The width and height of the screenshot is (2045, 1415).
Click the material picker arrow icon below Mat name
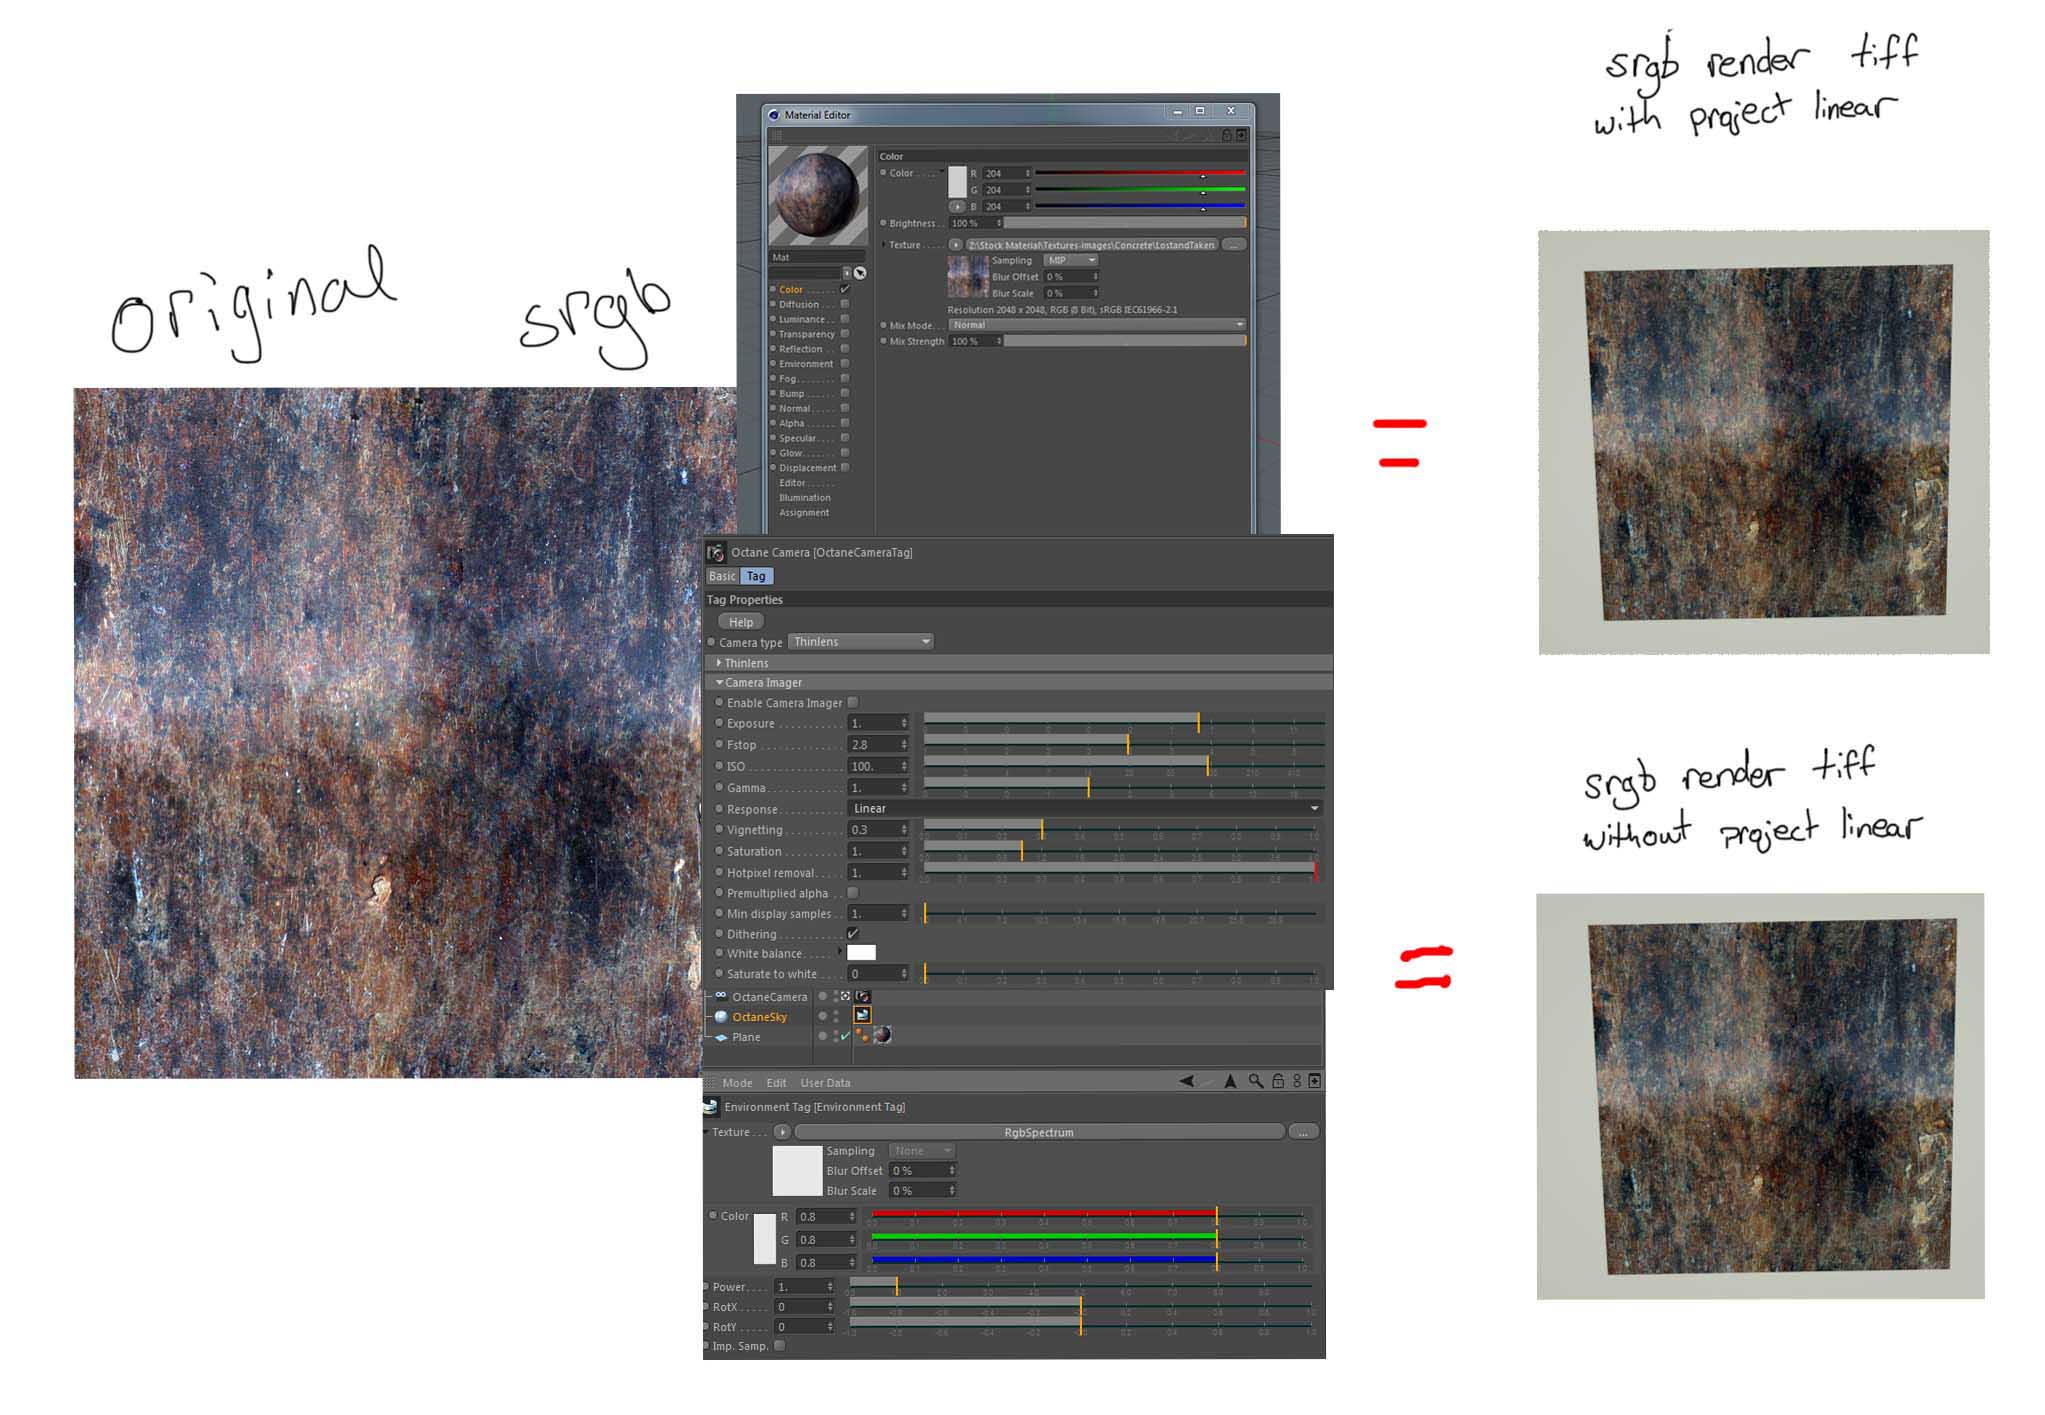pyautogui.click(x=860, y=273)
